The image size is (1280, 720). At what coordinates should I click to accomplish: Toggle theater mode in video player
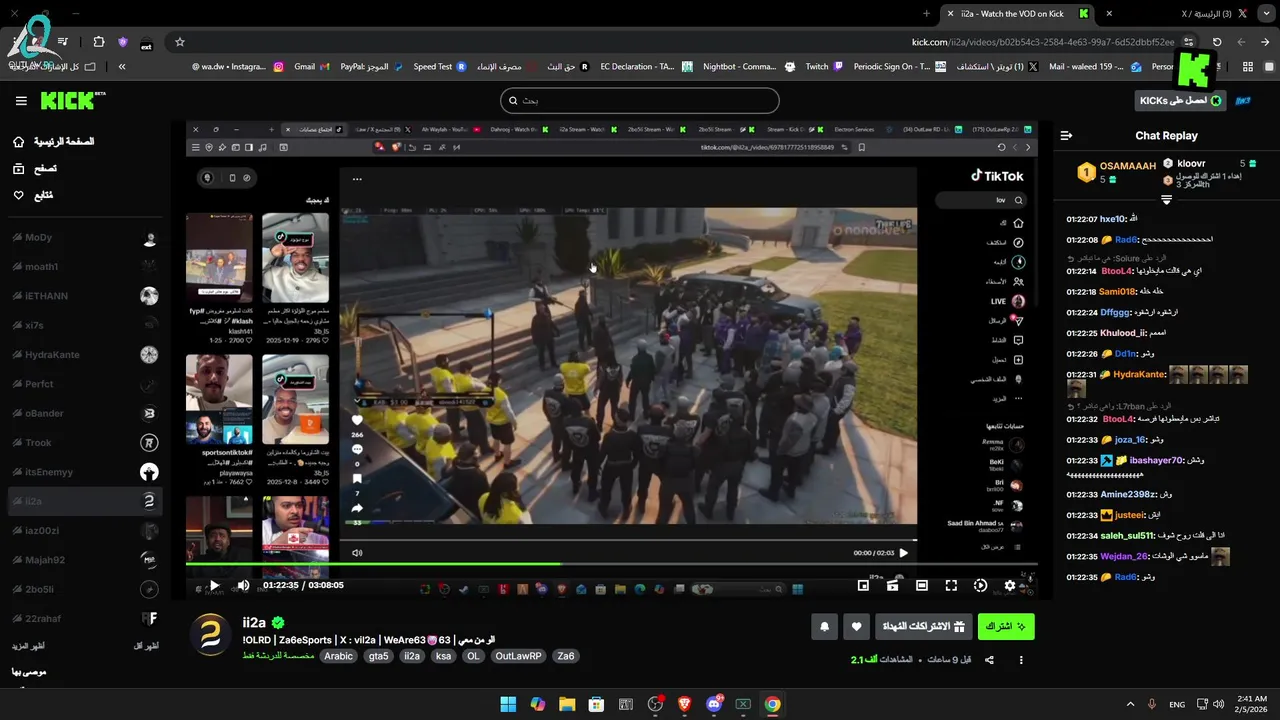click(x=922, y=585)
